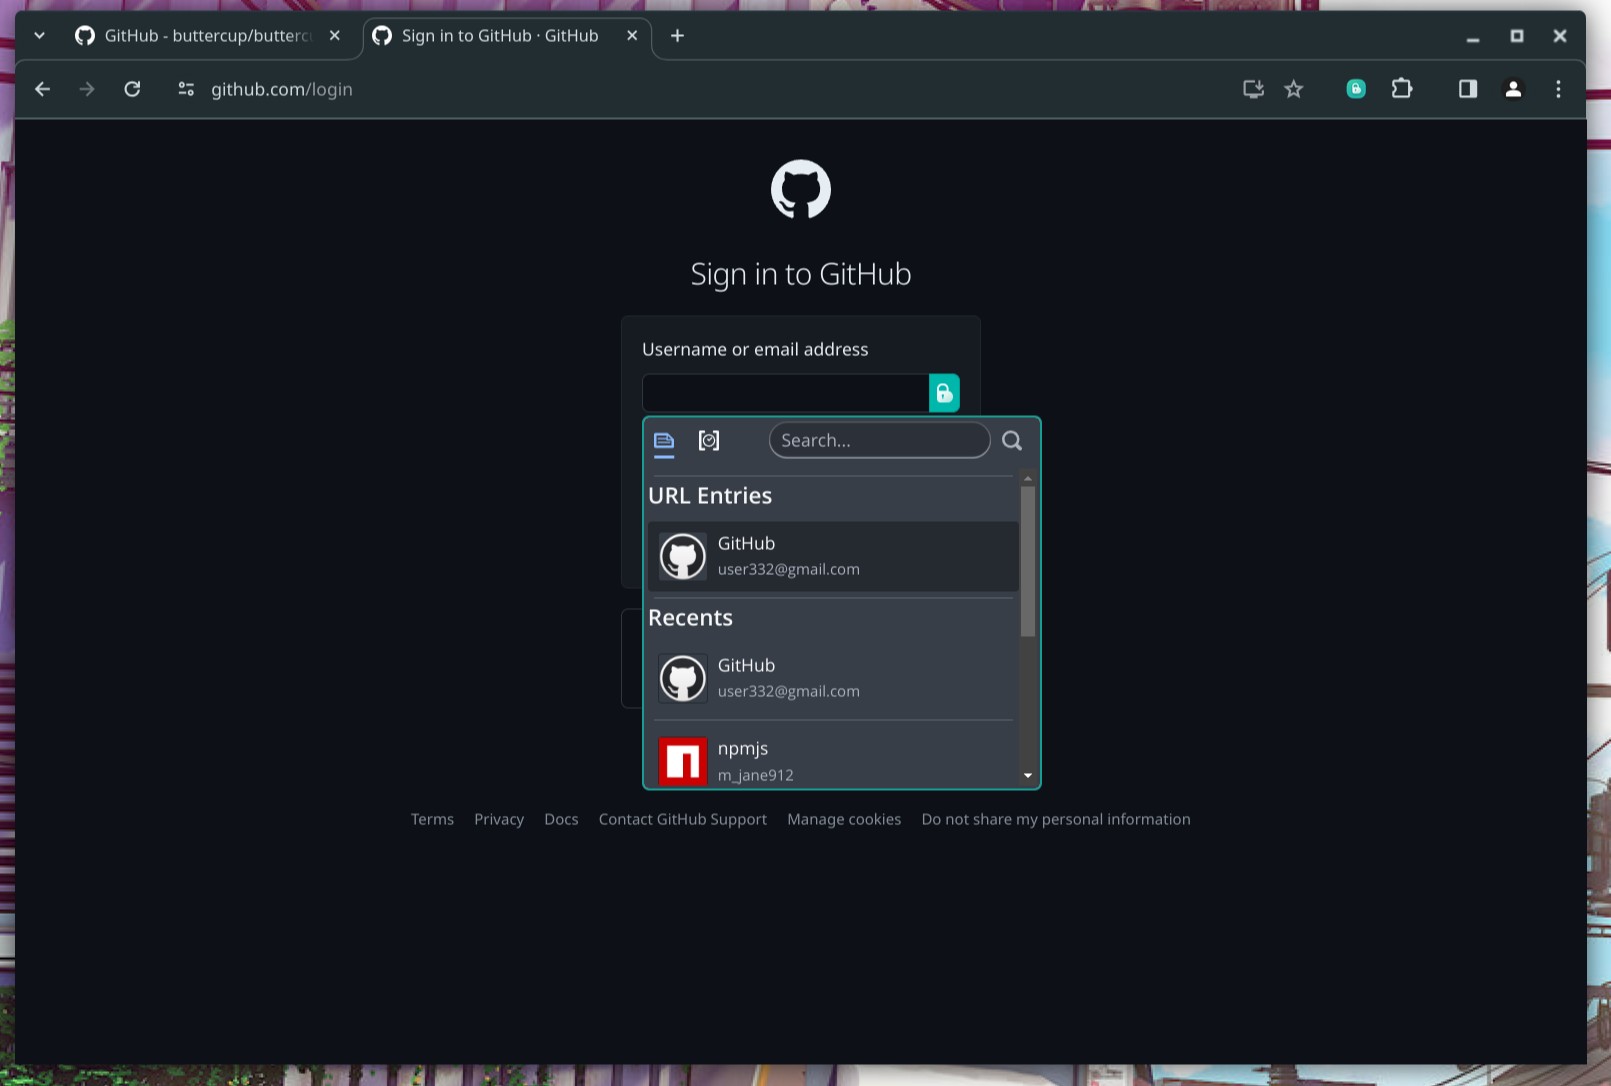Open Do not share my personal information link
1611x1086 pixels.
click(1056, 819)
